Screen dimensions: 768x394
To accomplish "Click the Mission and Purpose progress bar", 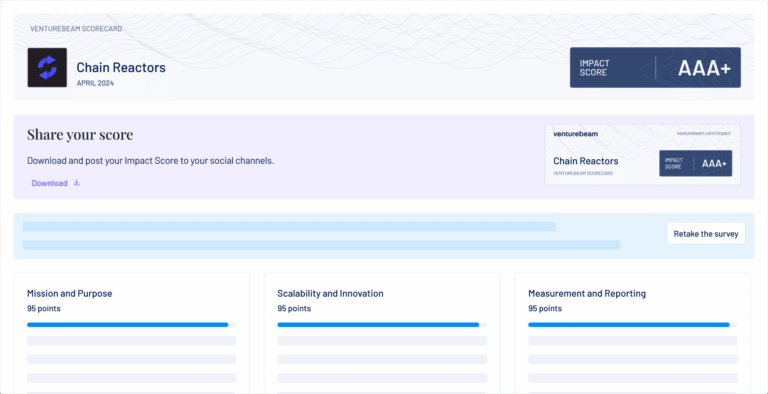I will point(131,324).
